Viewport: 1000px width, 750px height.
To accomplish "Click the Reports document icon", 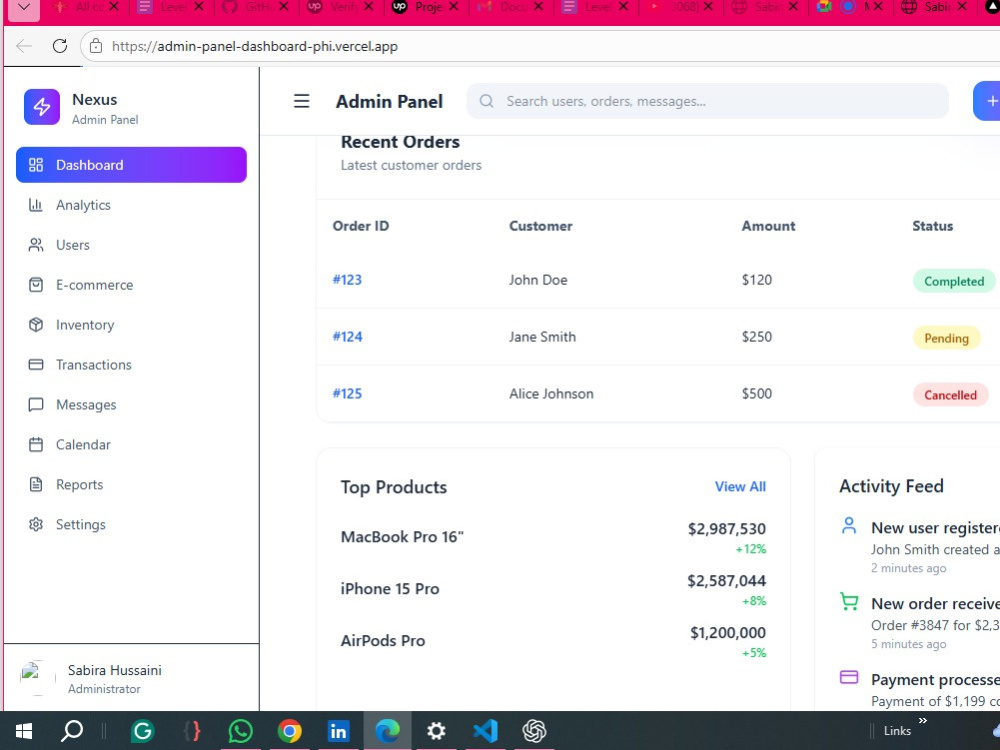I will click(36, 485).
